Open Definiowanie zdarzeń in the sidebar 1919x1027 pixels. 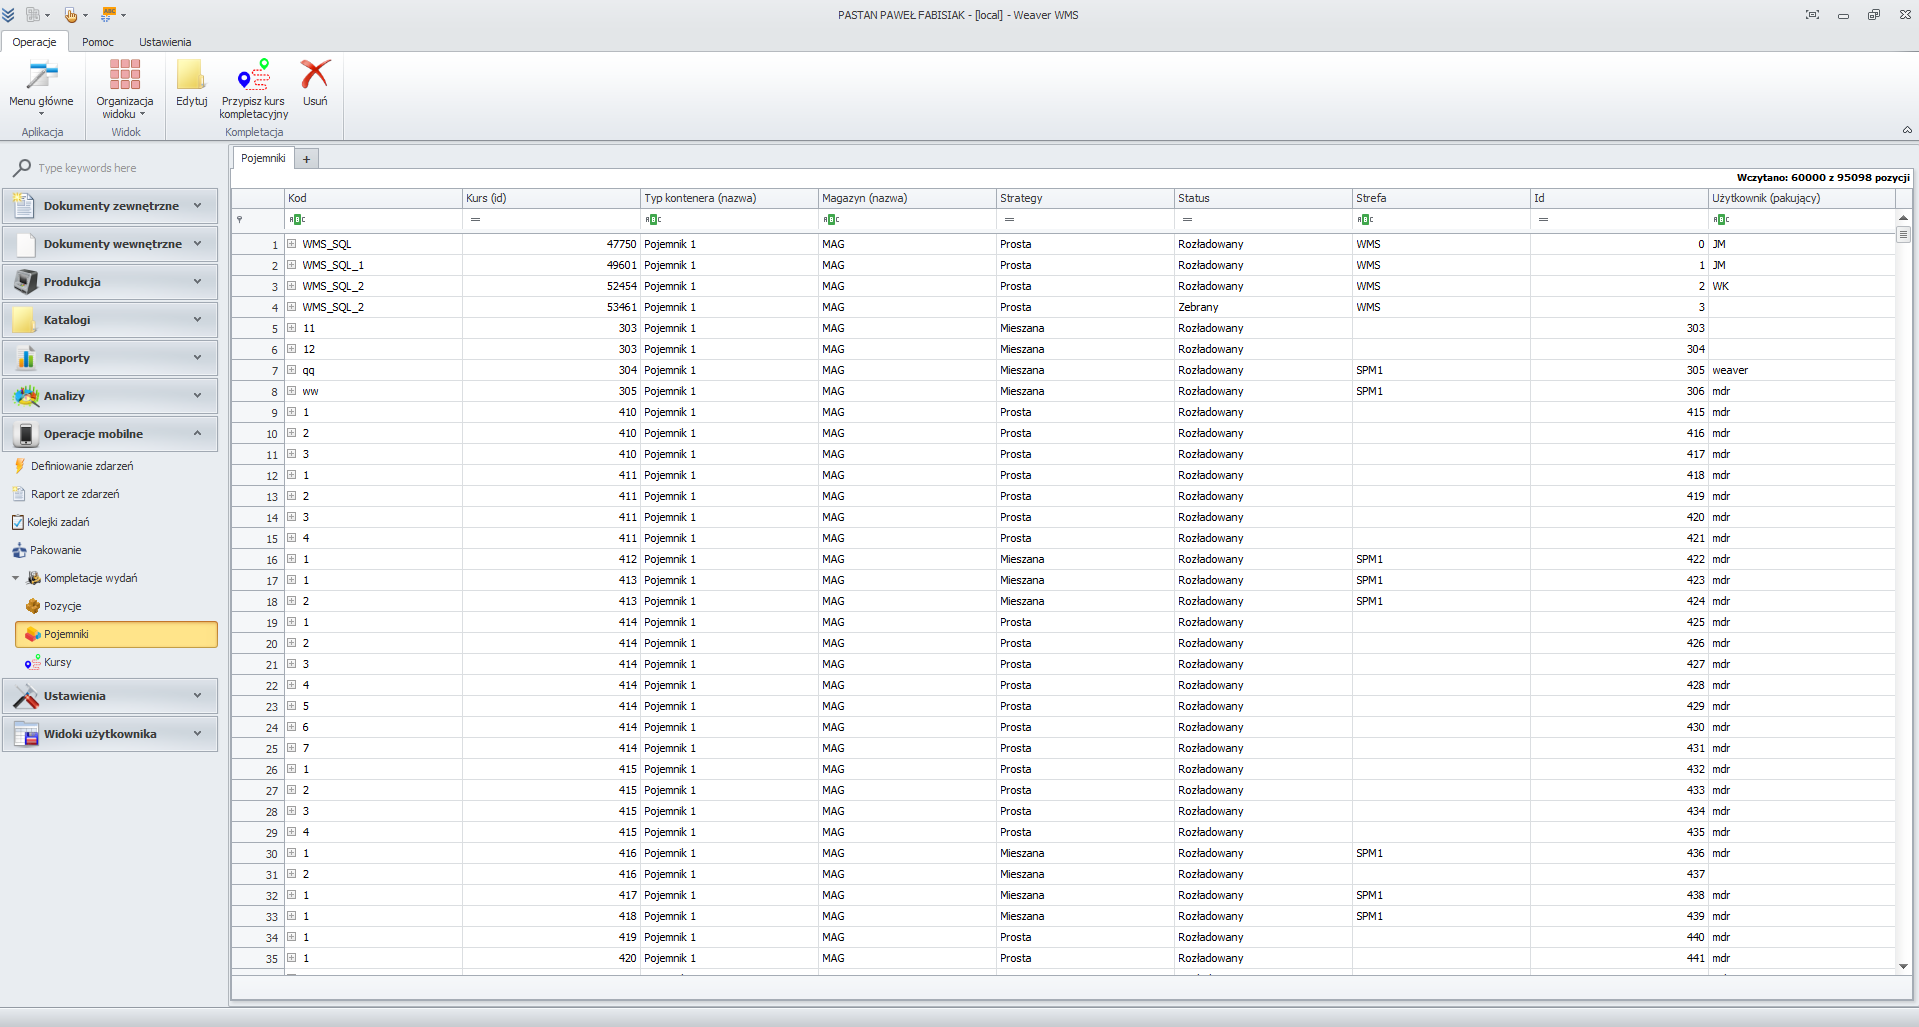[82, 465]
